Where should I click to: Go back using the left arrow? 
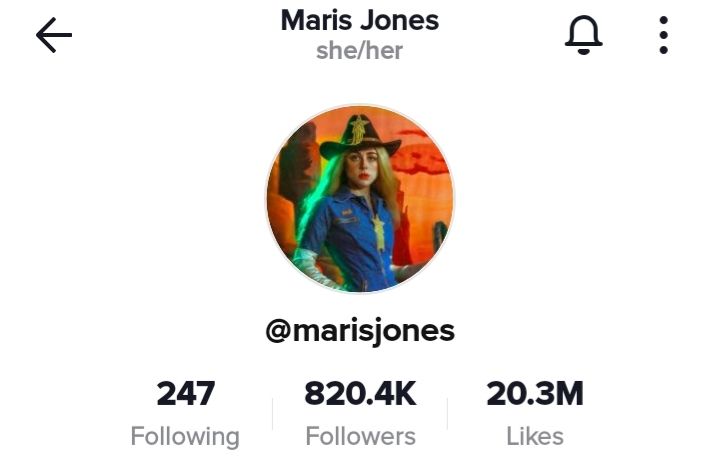pos(54,35)
